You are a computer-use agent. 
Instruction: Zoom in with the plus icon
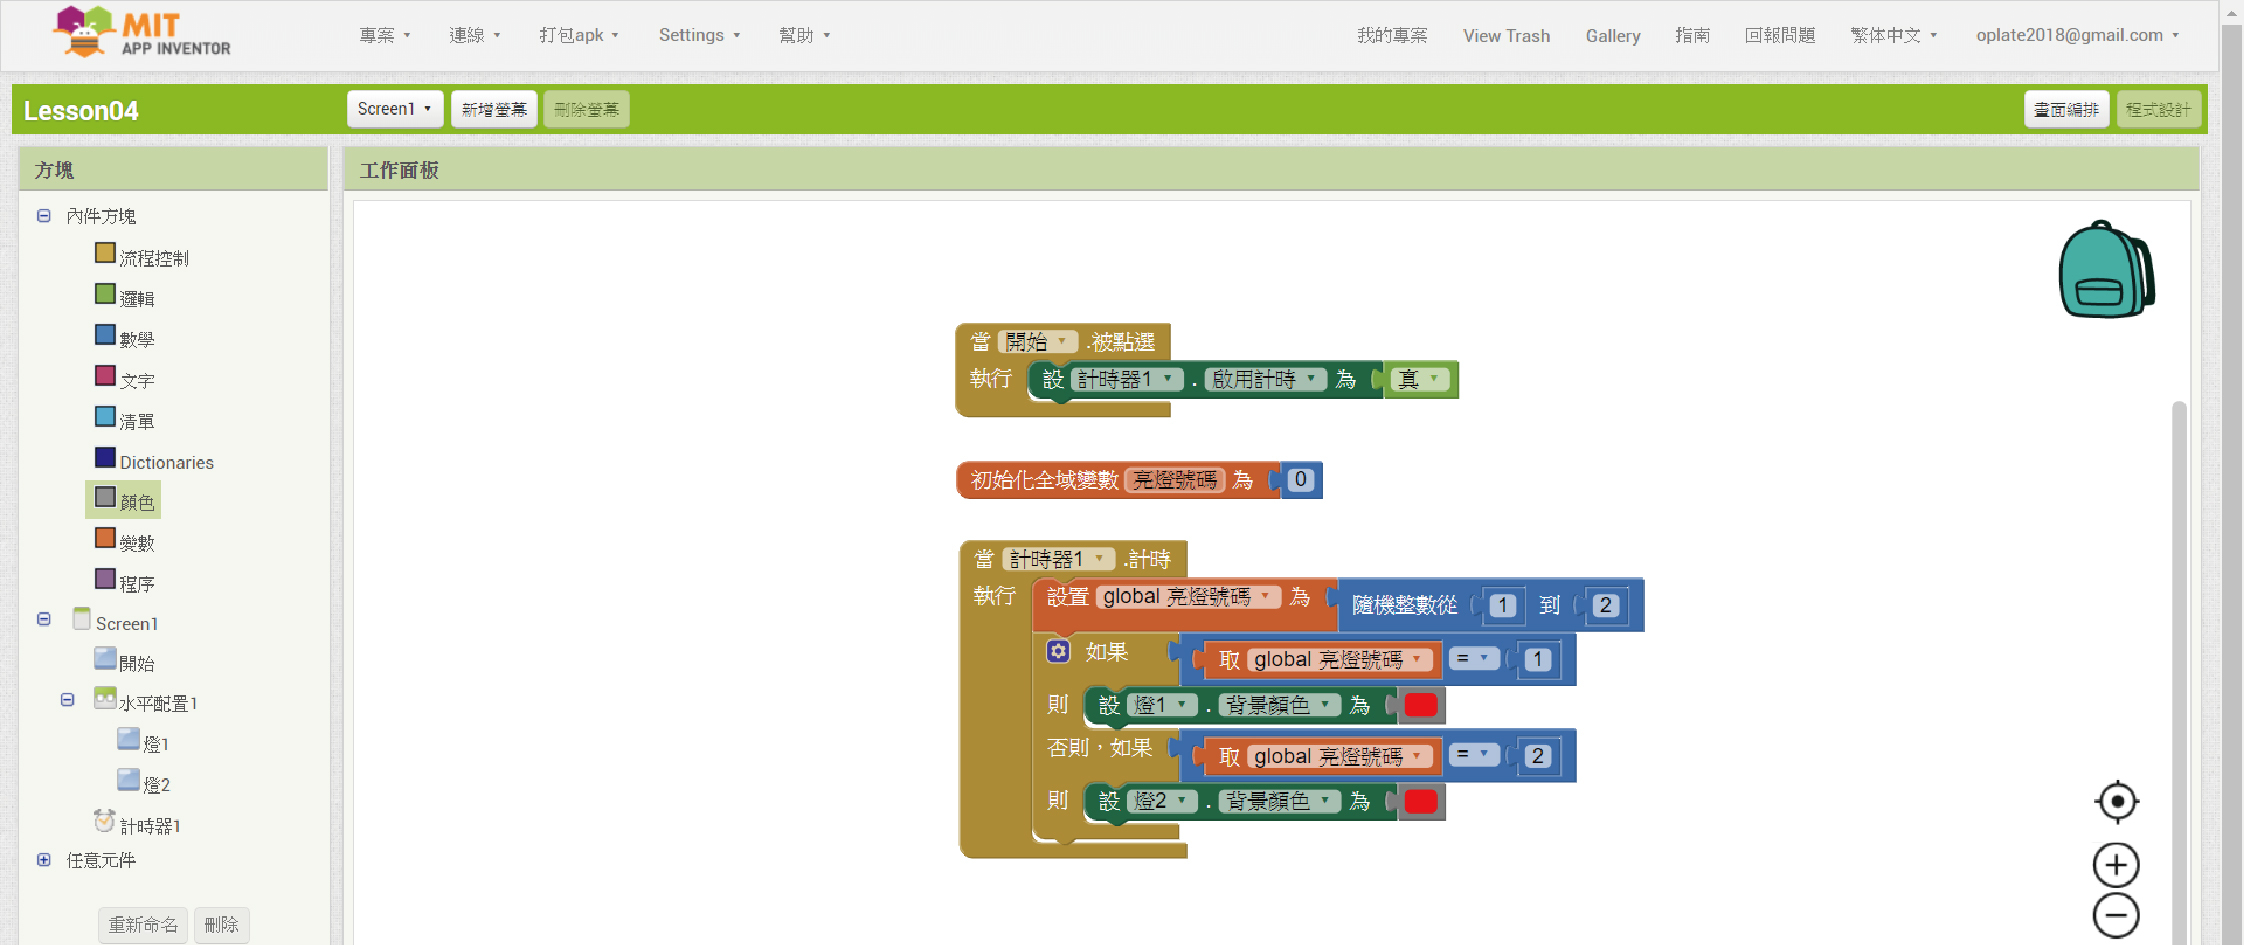[2116, 865]
